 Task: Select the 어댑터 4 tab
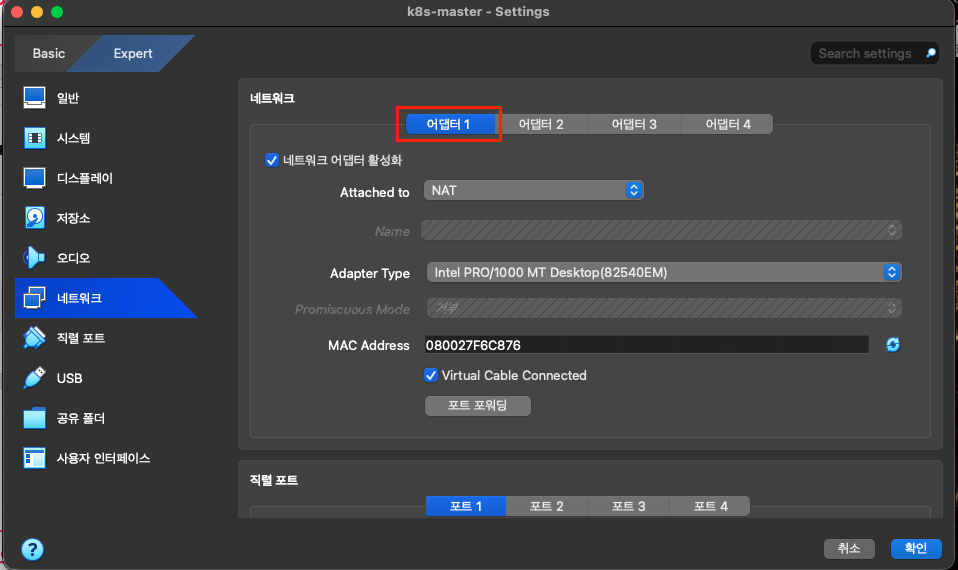pos(728,124)
